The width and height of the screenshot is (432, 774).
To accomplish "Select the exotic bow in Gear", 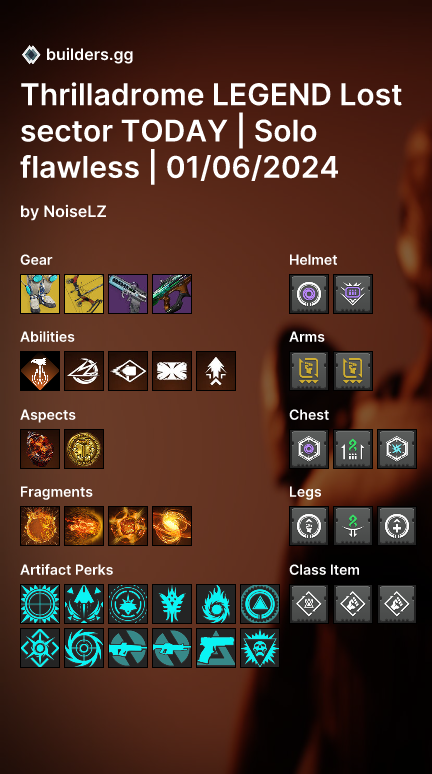I will tap(84, 294).
